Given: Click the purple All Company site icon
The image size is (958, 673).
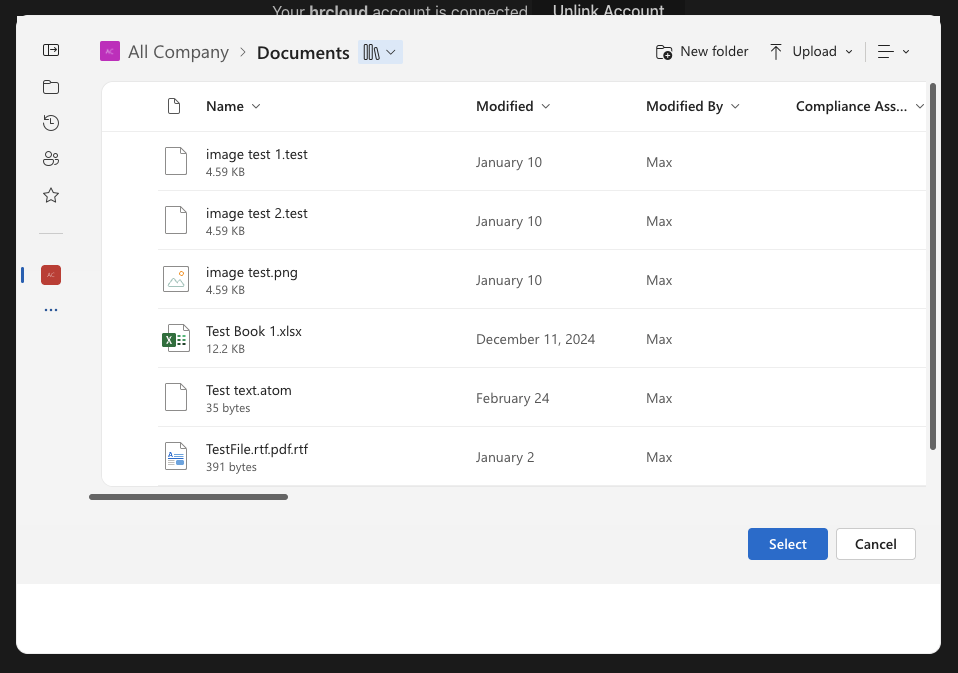Looking at the screenshot, I should [110, 51].
